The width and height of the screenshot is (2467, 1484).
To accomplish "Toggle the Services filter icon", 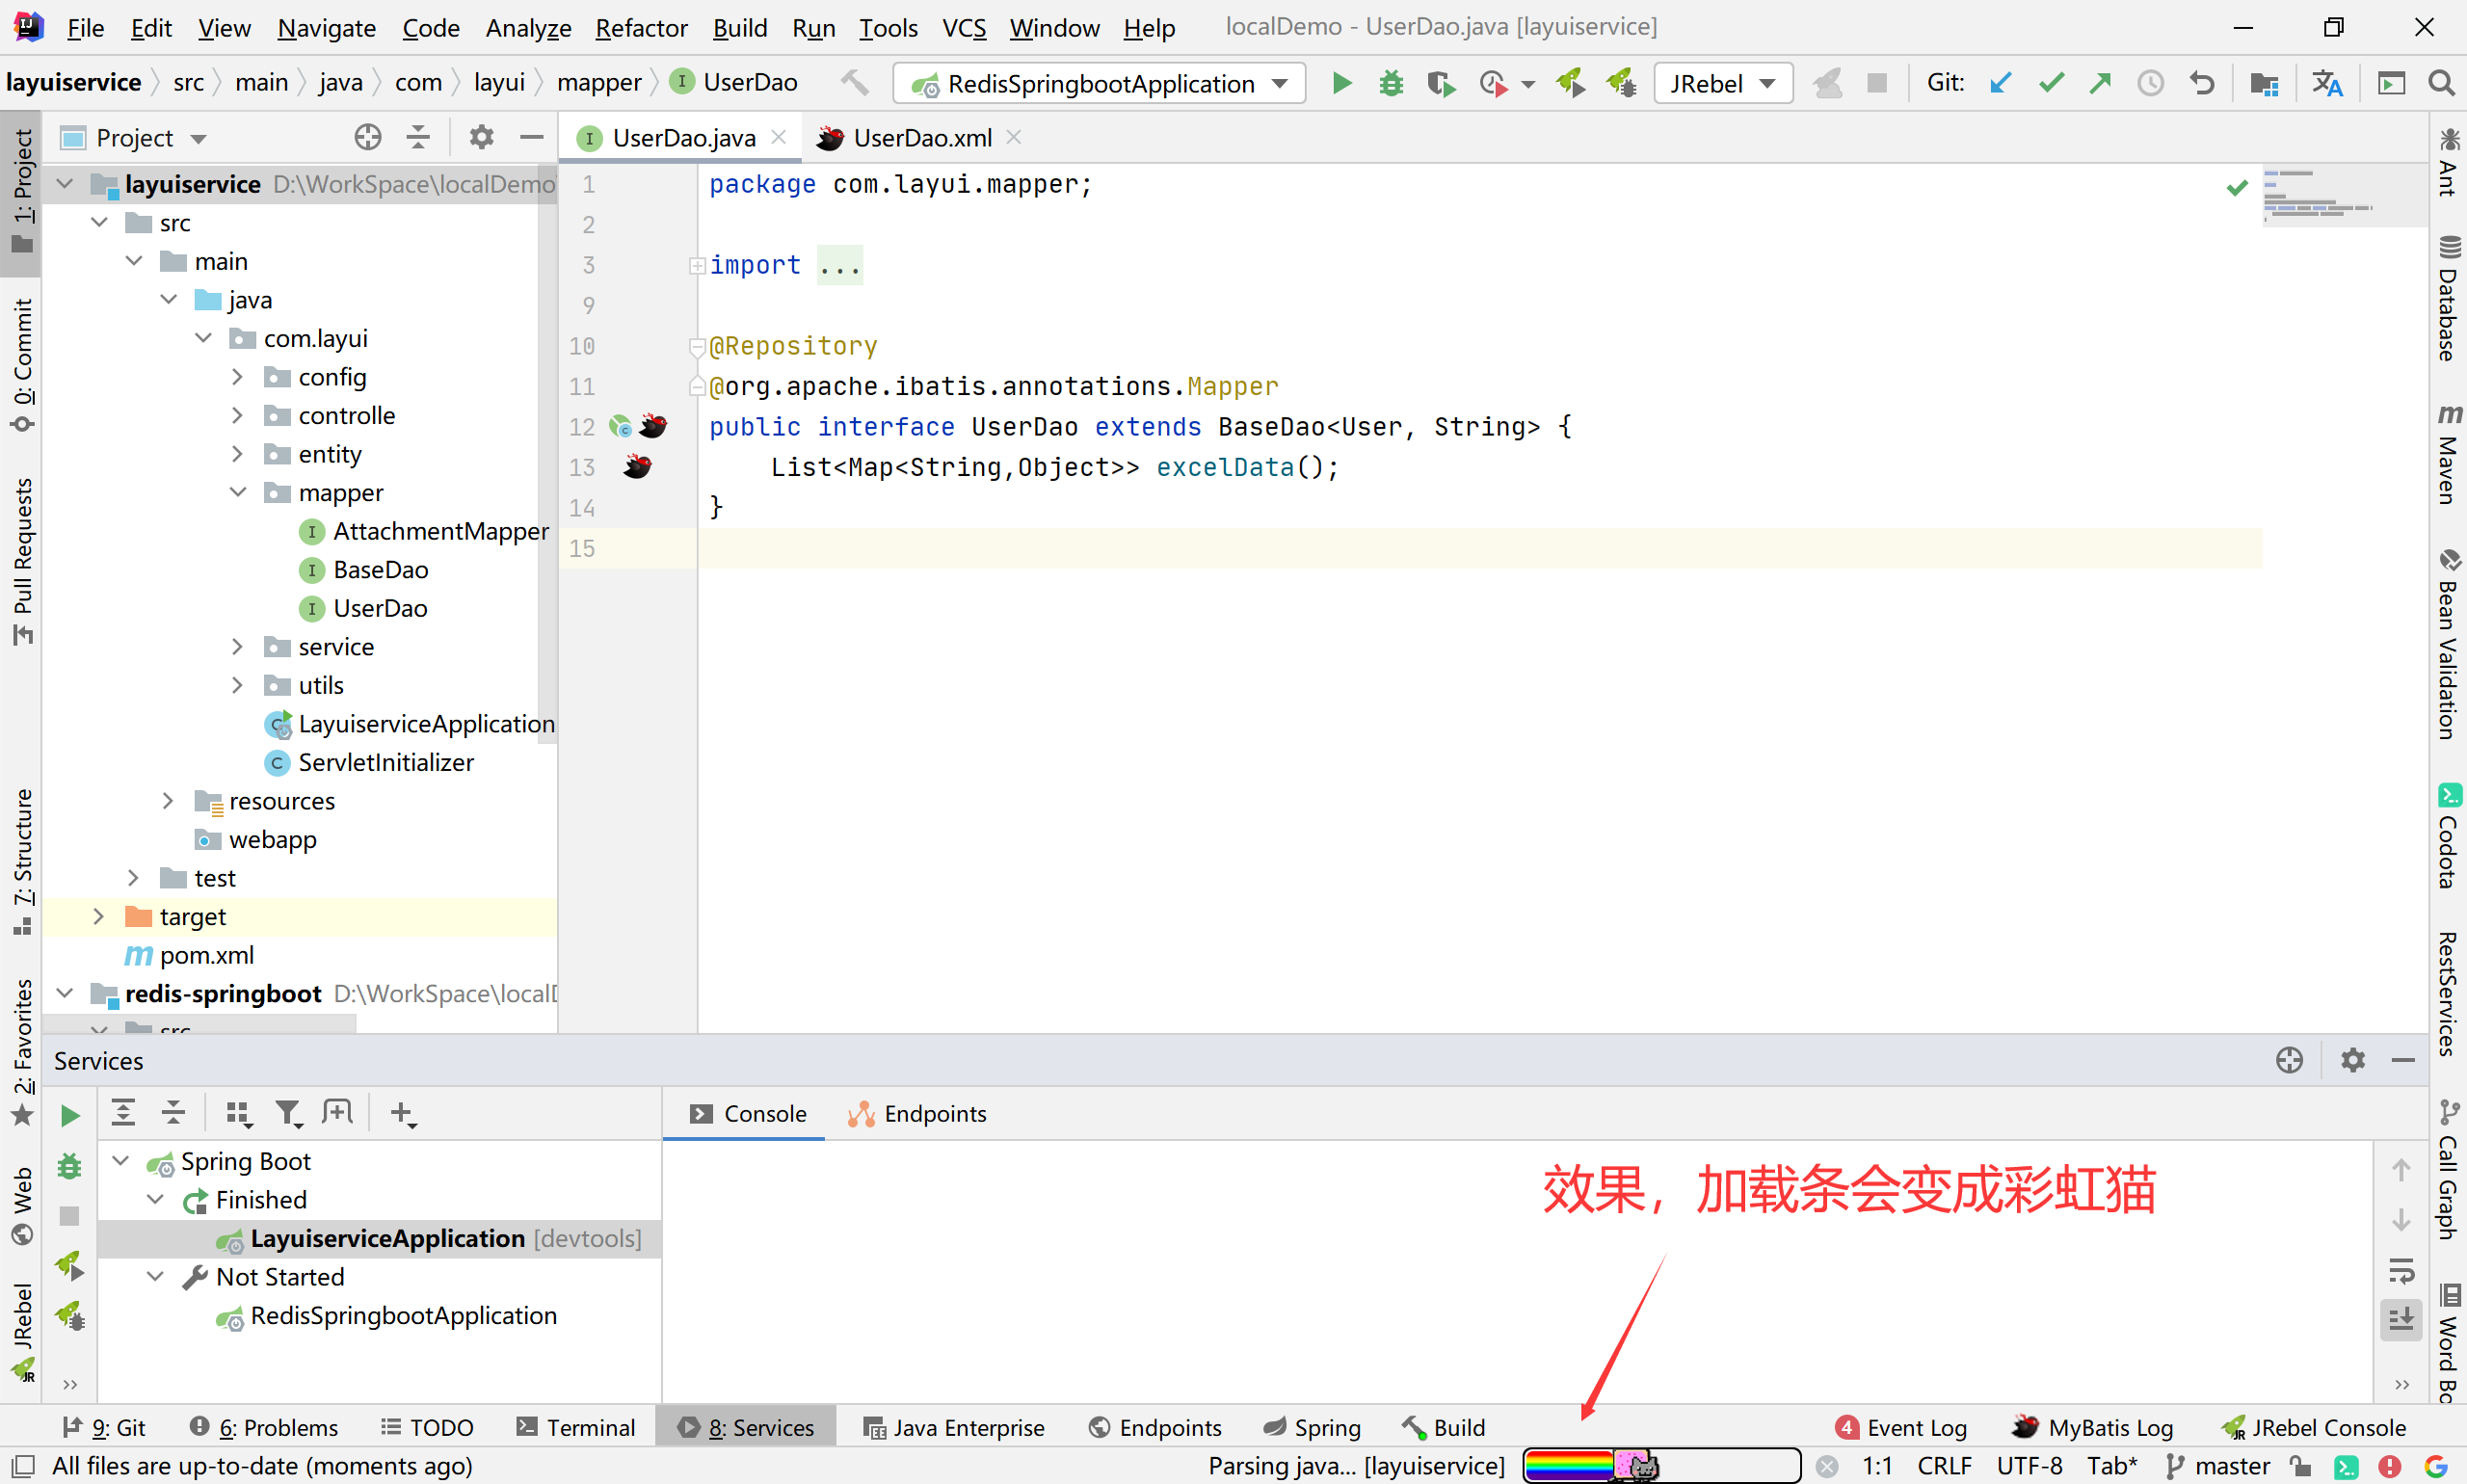I will pos(288,1113).
